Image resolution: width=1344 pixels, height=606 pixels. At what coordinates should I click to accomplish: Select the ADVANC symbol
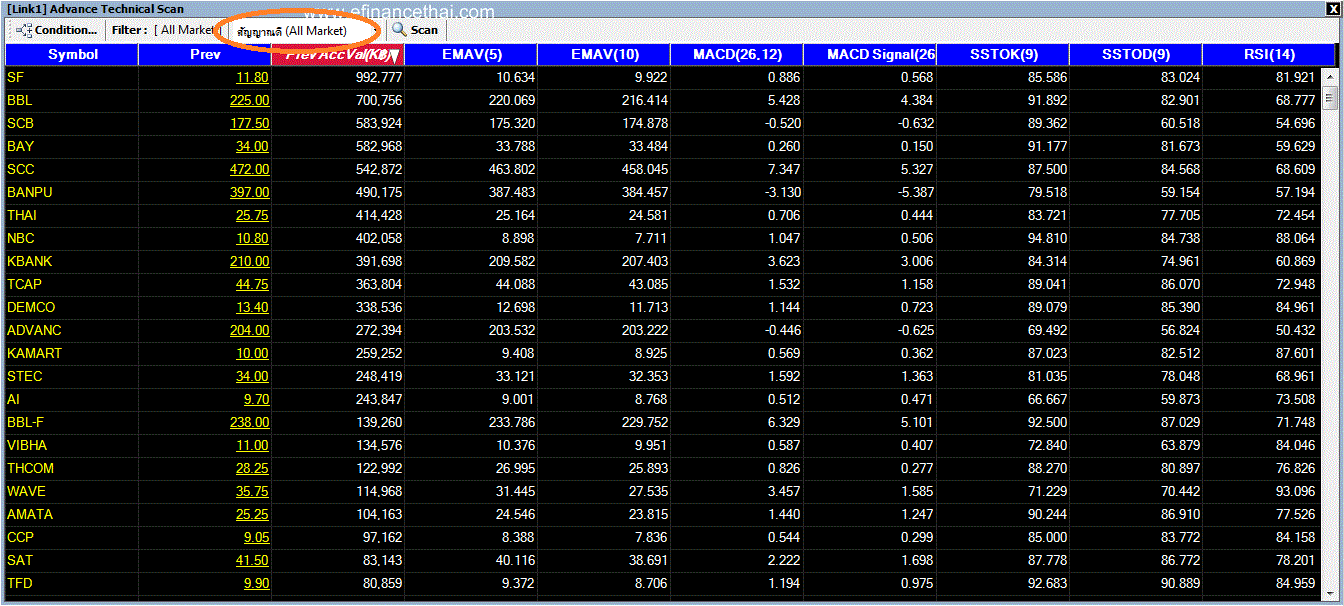[34, 330]
